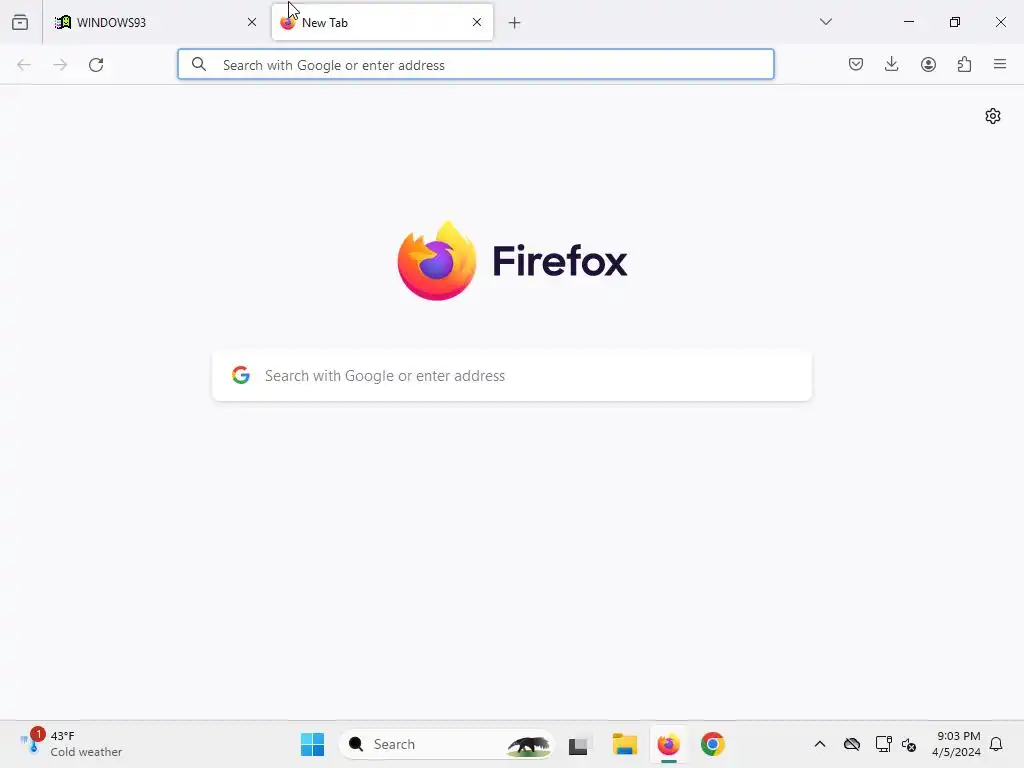
Task: Open File Explorer from the taskbar
Action: coord(624,744)
